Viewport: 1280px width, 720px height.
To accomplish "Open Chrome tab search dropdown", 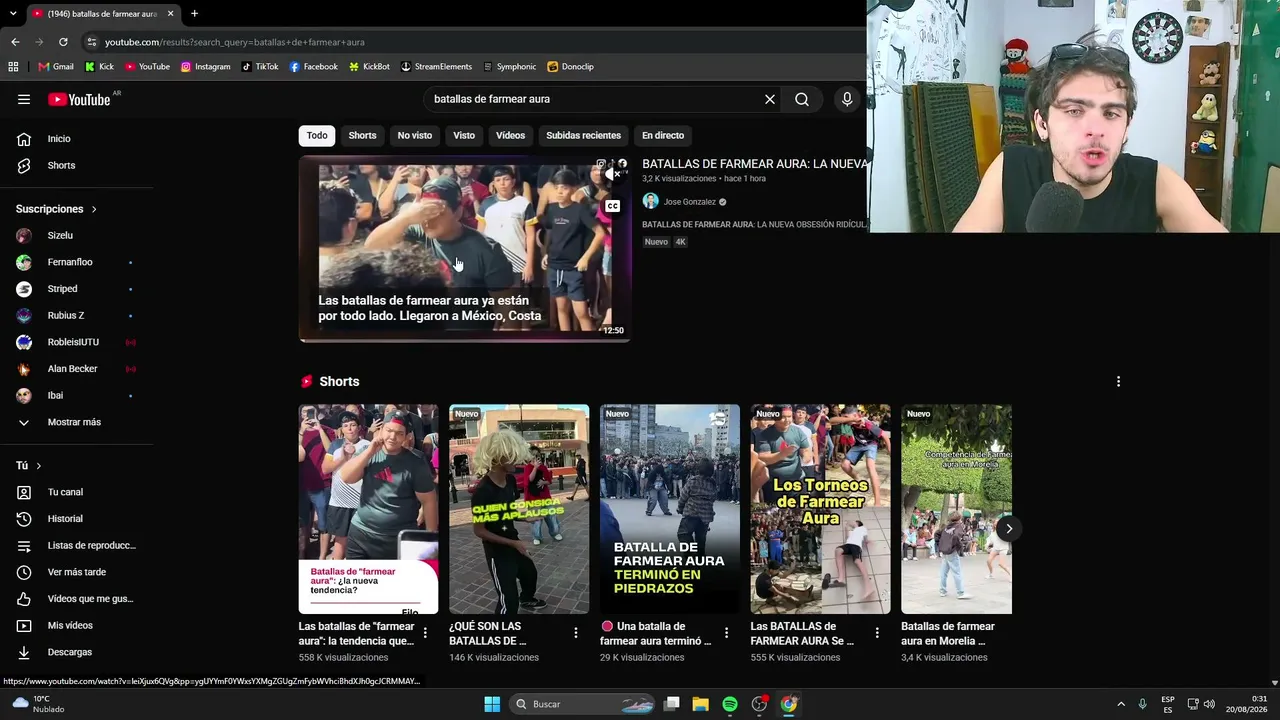I will pos(13,14).
